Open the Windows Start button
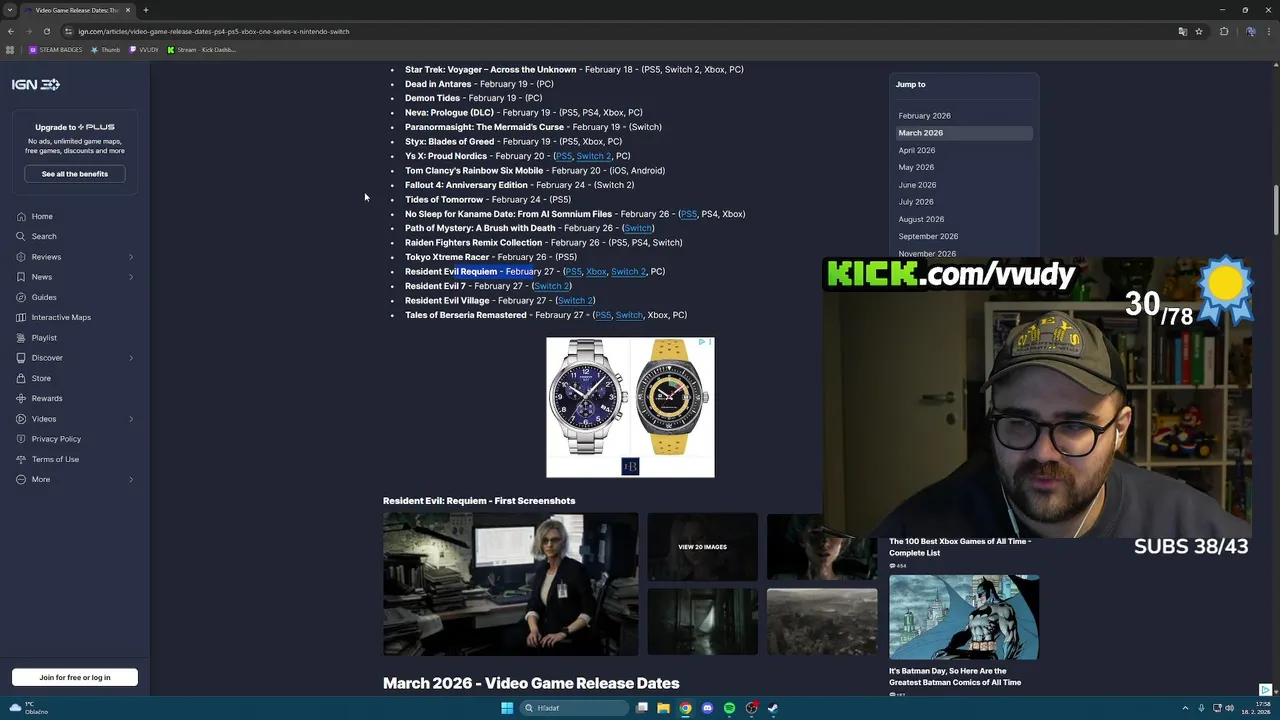Image resolution: width=1280 pixels, height=720 pixels. click(x=507, y=708)
